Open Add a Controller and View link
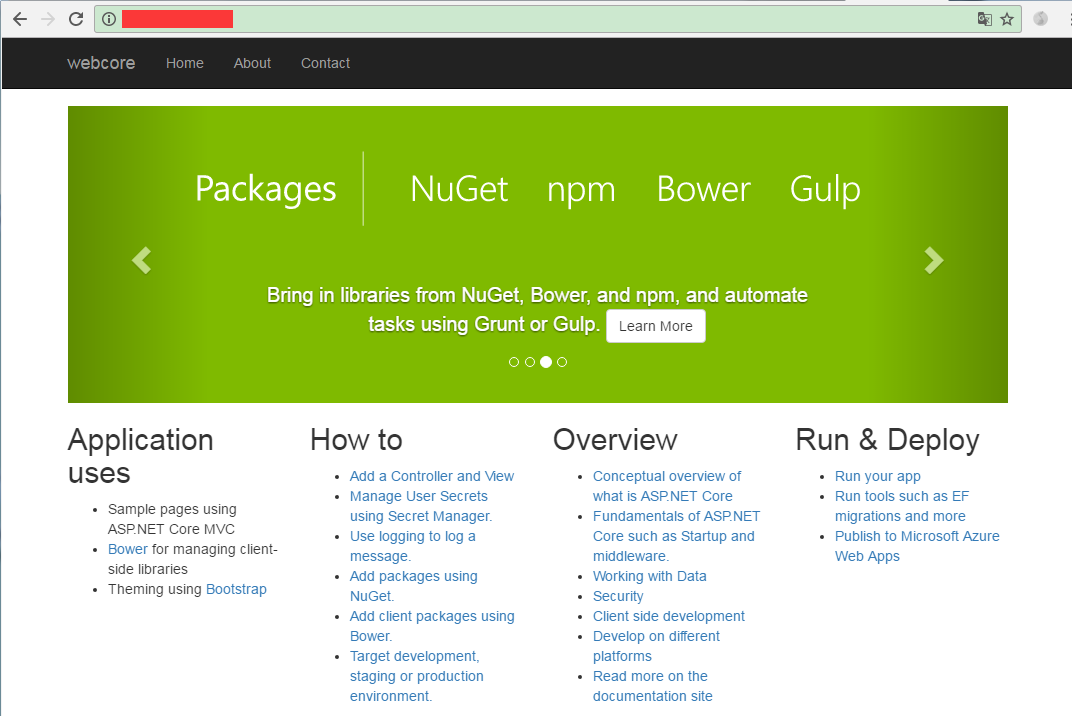The height and width of the screenshot is (716, 1072). tap(432, 476)
